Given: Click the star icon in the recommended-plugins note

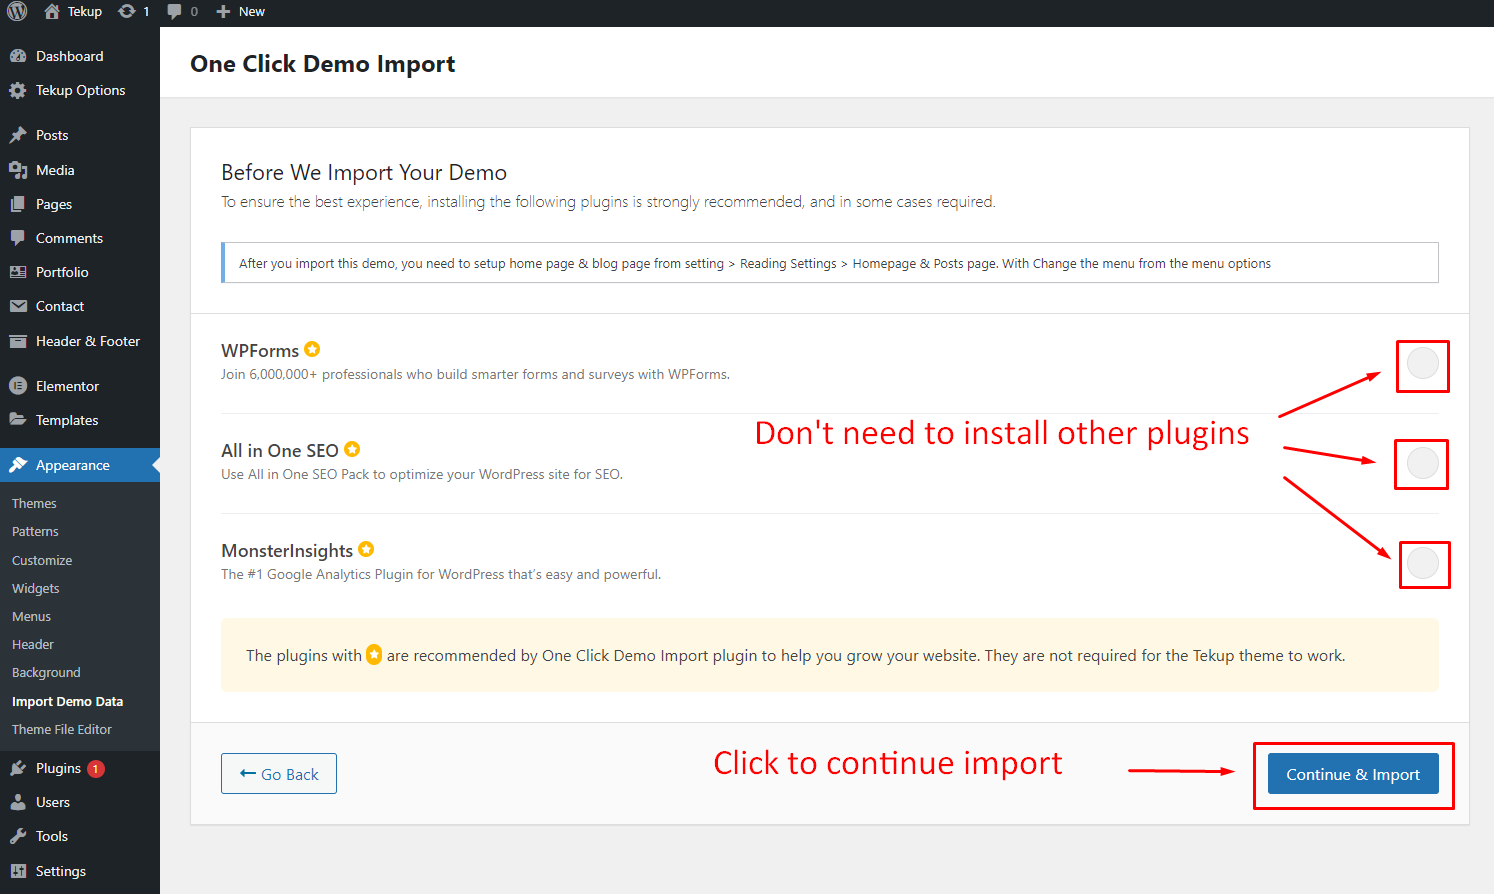Looking at the screenshot, I should (374, 655).
